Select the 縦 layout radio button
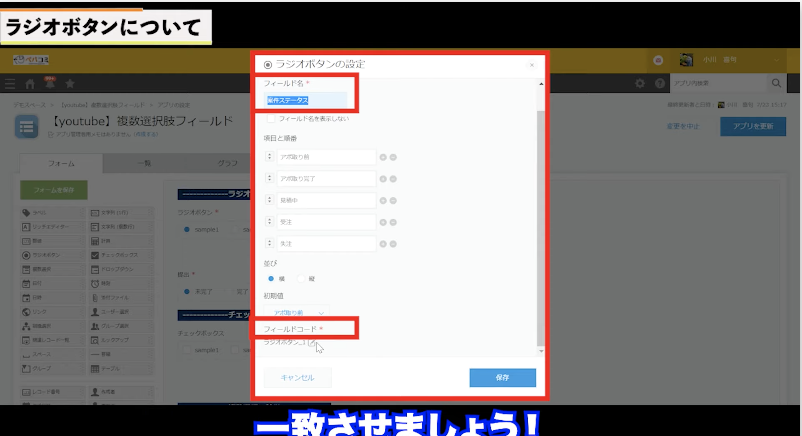Viewport: 802px width, 436px height. (301, 278)
